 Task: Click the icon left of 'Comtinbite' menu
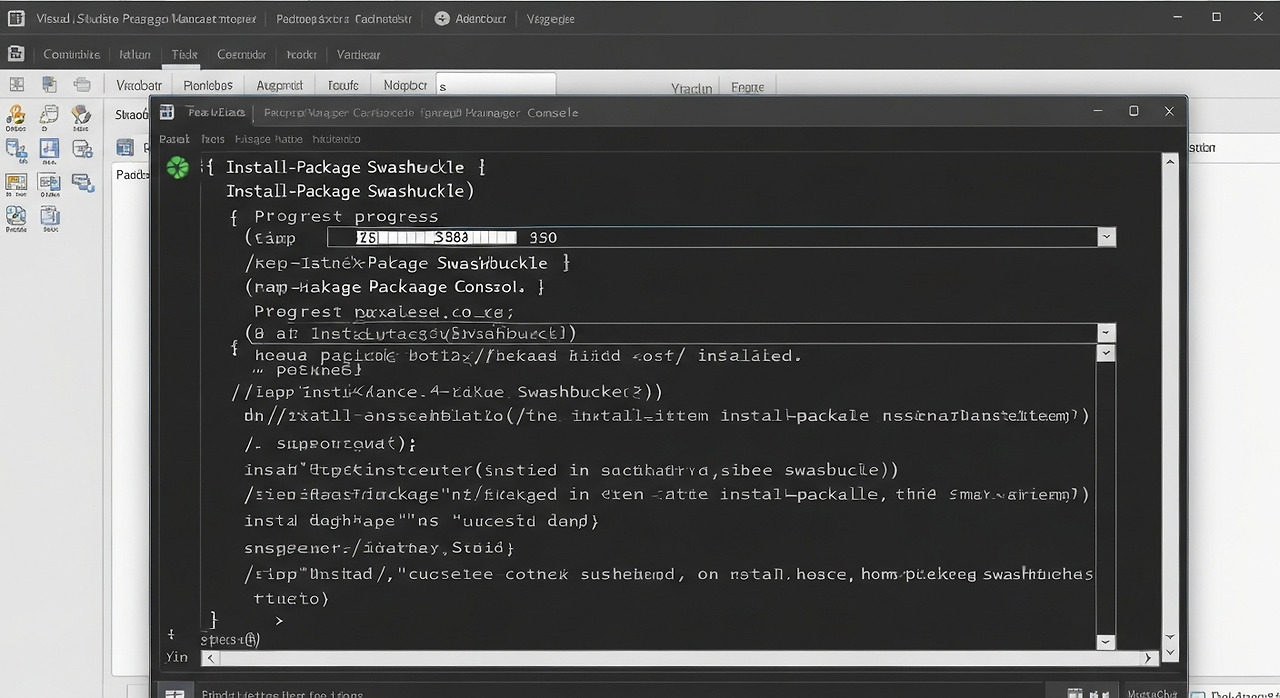pos(15,54)
